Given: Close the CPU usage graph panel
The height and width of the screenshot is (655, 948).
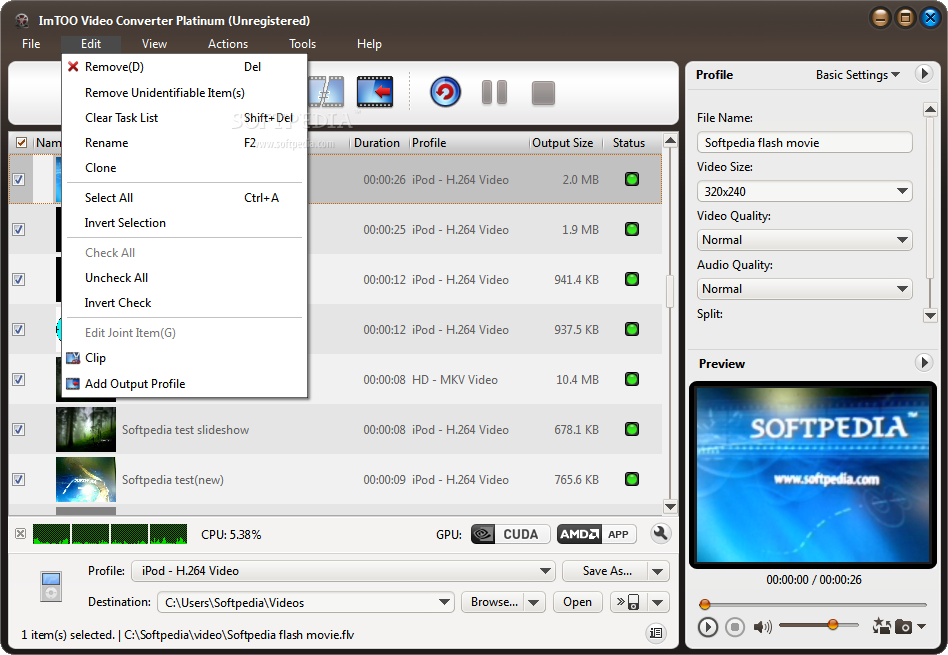Looking at the screenshot, I should pyautogui.click(x=21, y=533).
